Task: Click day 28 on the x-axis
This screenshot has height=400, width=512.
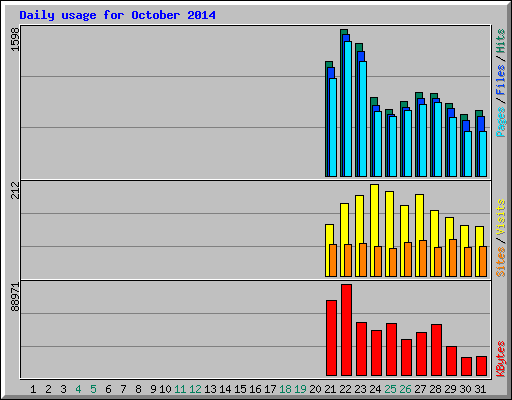Action: [435, 389]
